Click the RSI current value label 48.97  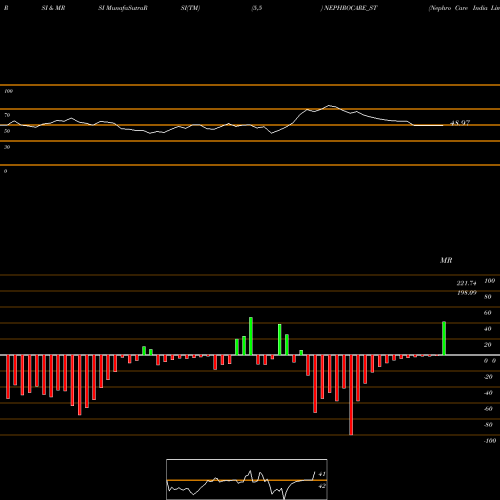click(x=460, y=123)
